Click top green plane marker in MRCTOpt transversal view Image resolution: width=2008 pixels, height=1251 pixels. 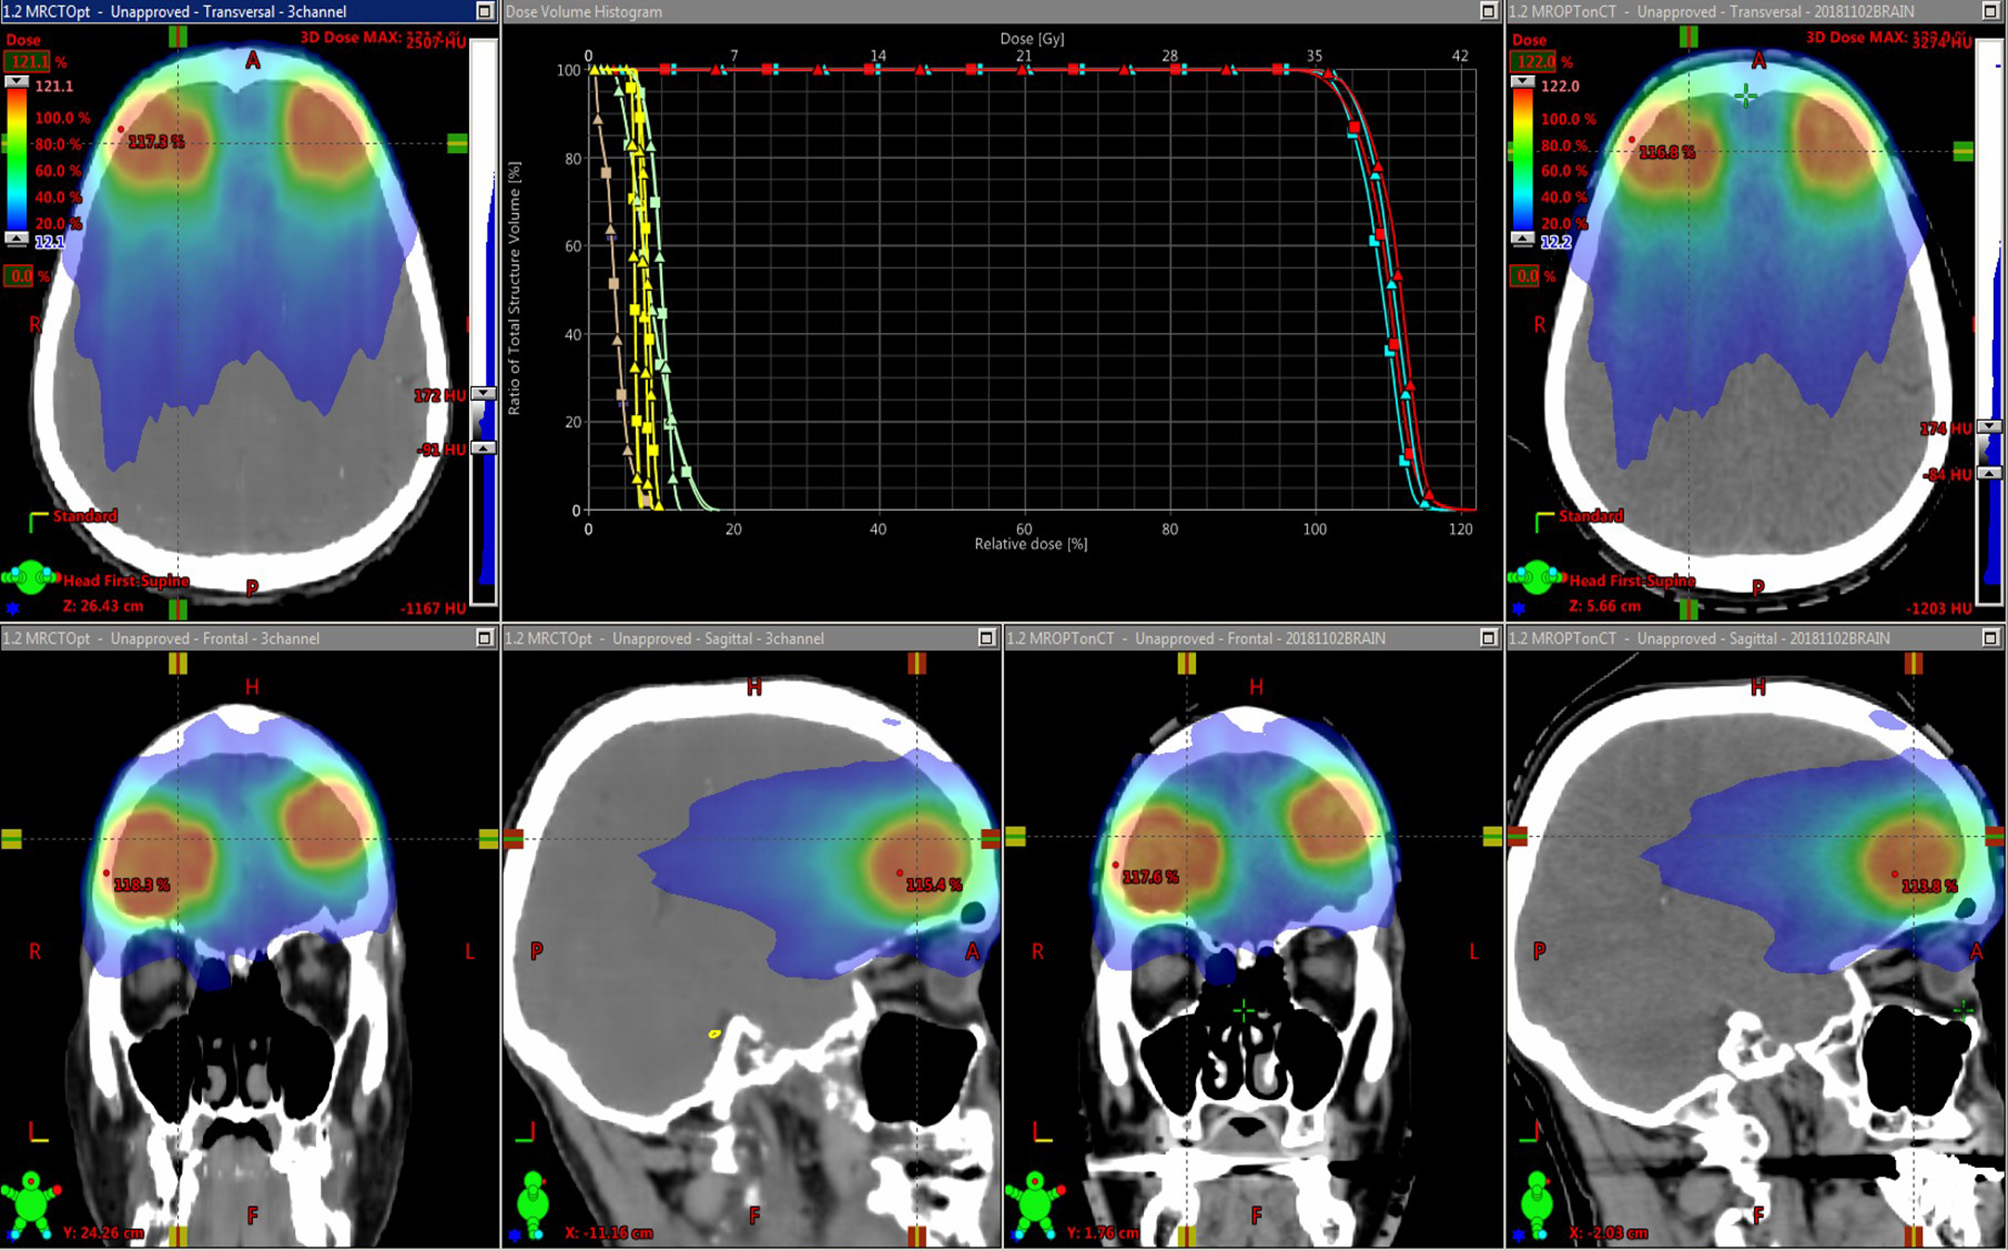coord(178,37)
